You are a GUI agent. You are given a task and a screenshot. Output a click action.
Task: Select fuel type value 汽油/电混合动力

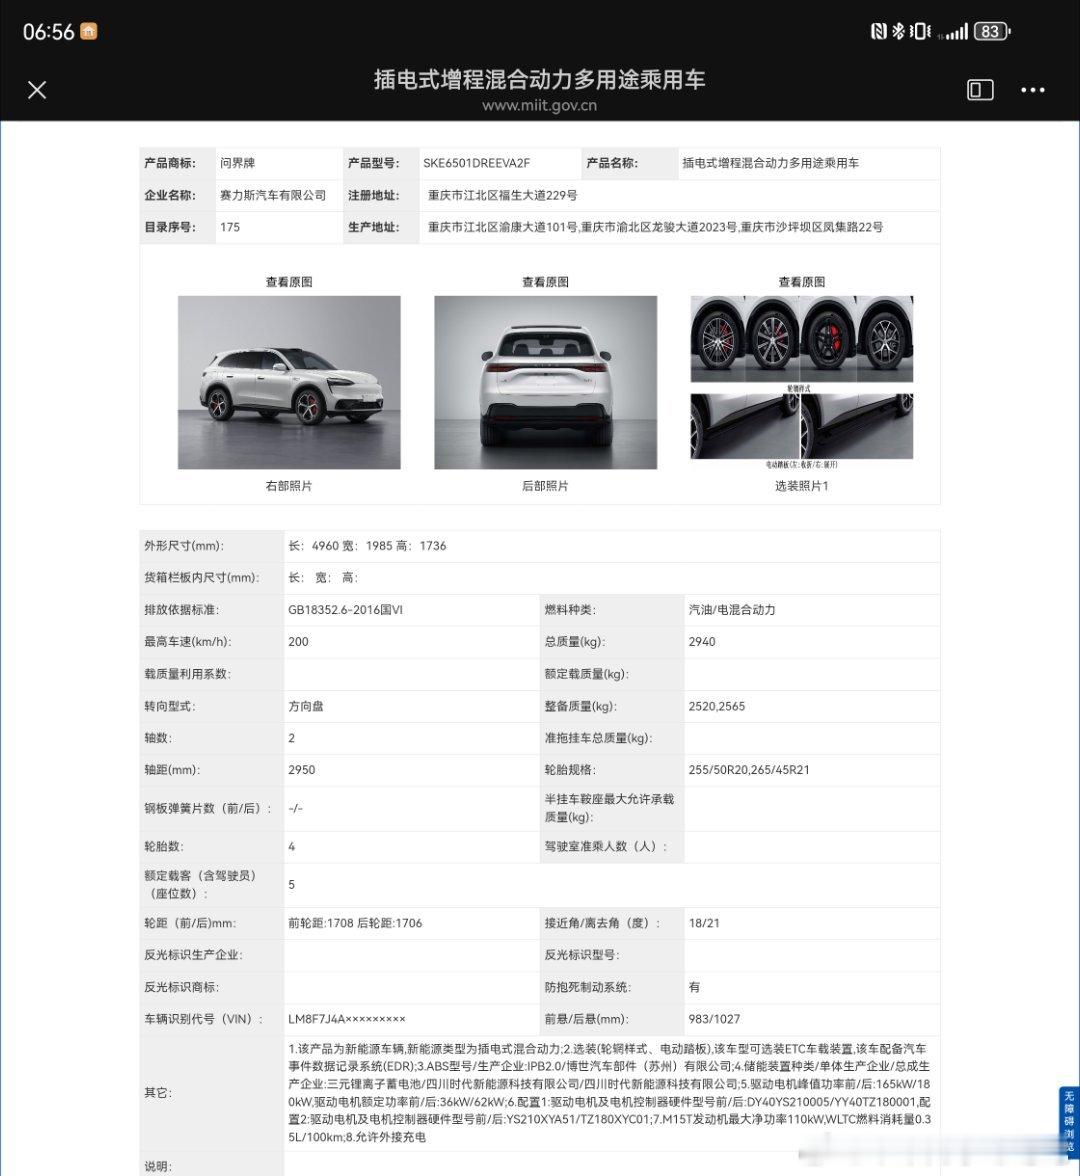pyautogui.click(x=732, y=610)
